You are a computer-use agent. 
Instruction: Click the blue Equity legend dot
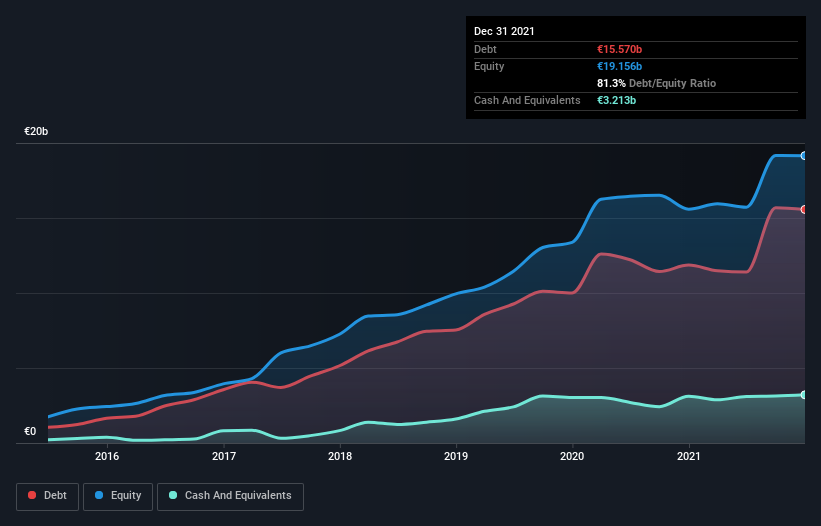click(x=99, y=495)
